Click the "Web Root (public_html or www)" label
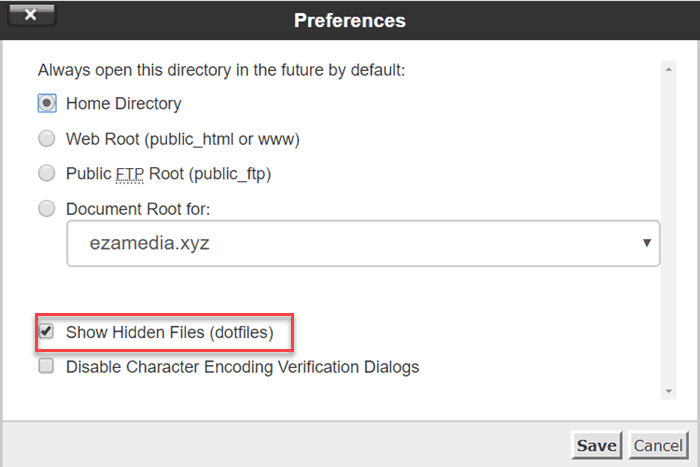Screen dimensions: 700x467 (x=183, y=139)
